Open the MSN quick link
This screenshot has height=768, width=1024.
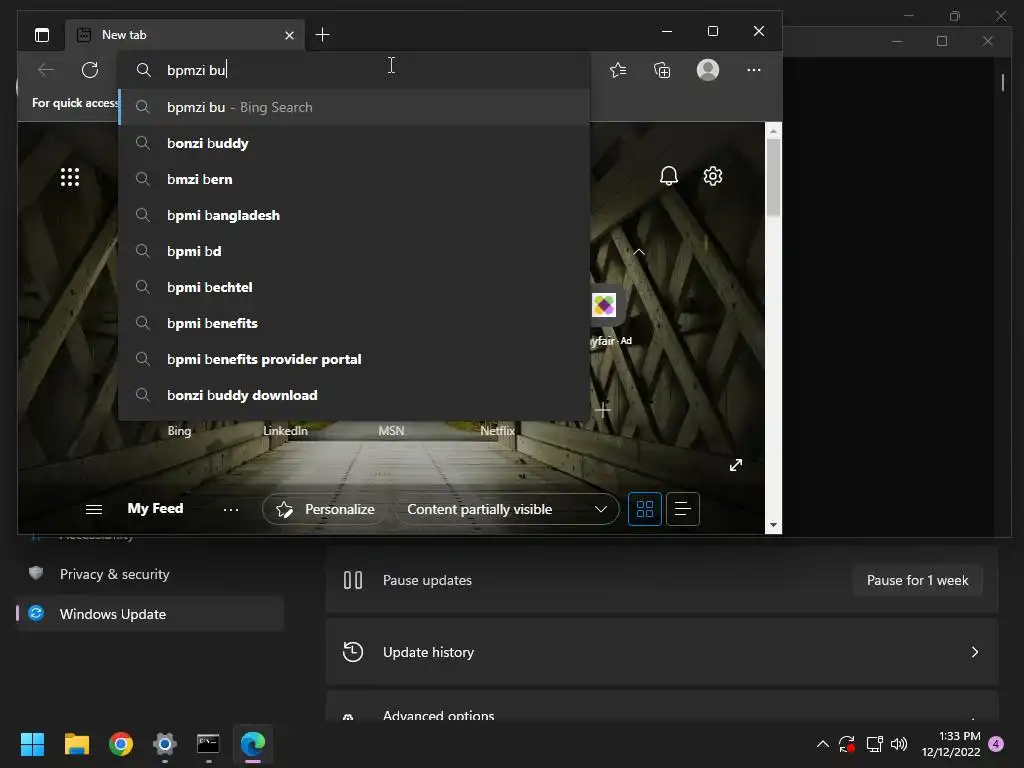(x=391, y=431)
